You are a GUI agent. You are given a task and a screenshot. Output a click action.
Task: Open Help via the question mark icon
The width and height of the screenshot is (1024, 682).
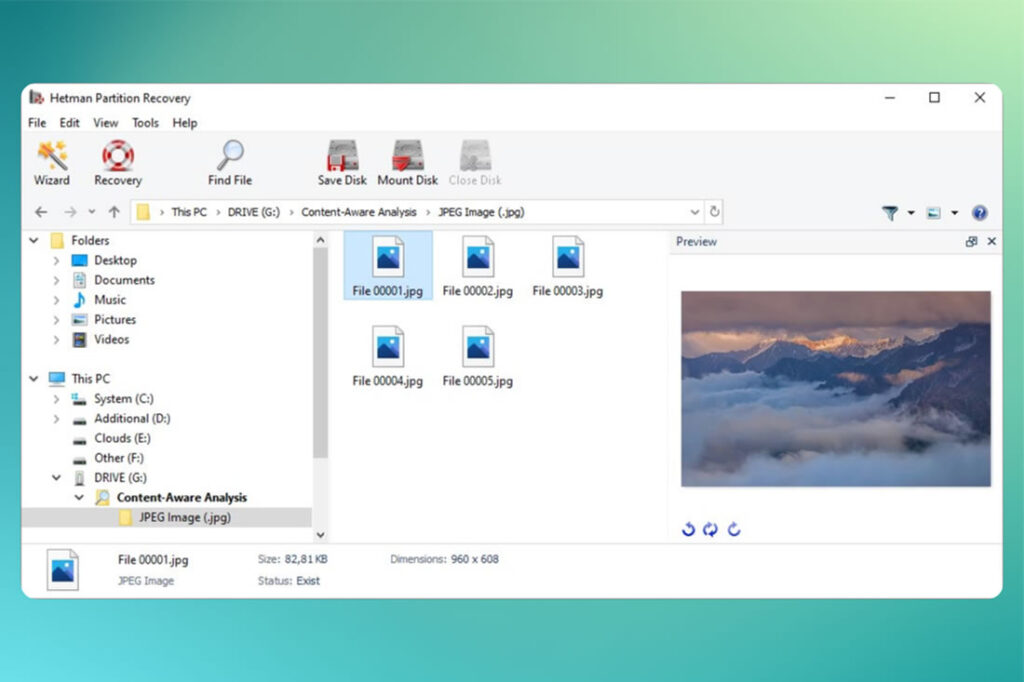click(980, 212)
